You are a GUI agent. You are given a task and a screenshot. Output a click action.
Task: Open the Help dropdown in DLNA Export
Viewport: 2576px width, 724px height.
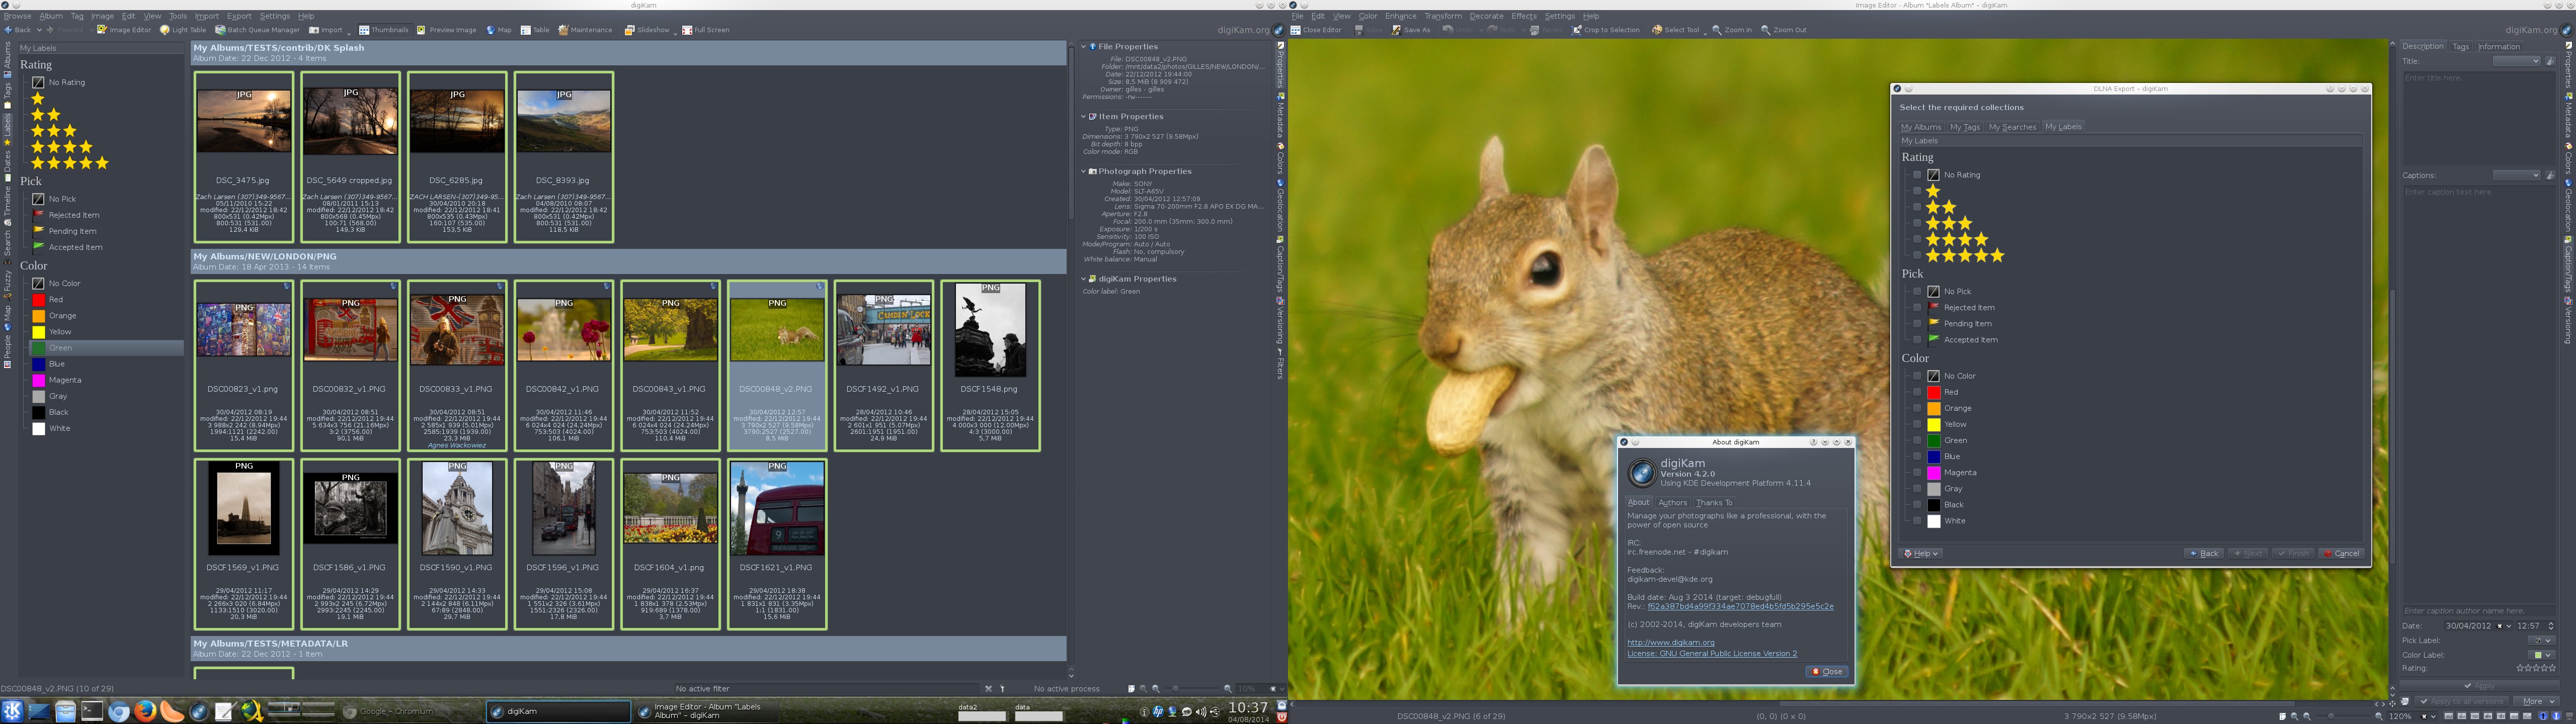[x=1921, y=553]
